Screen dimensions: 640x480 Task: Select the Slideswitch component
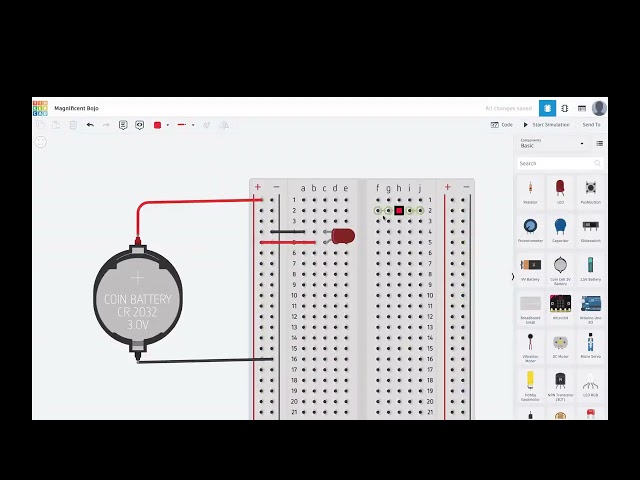click(x=590, y=230)
